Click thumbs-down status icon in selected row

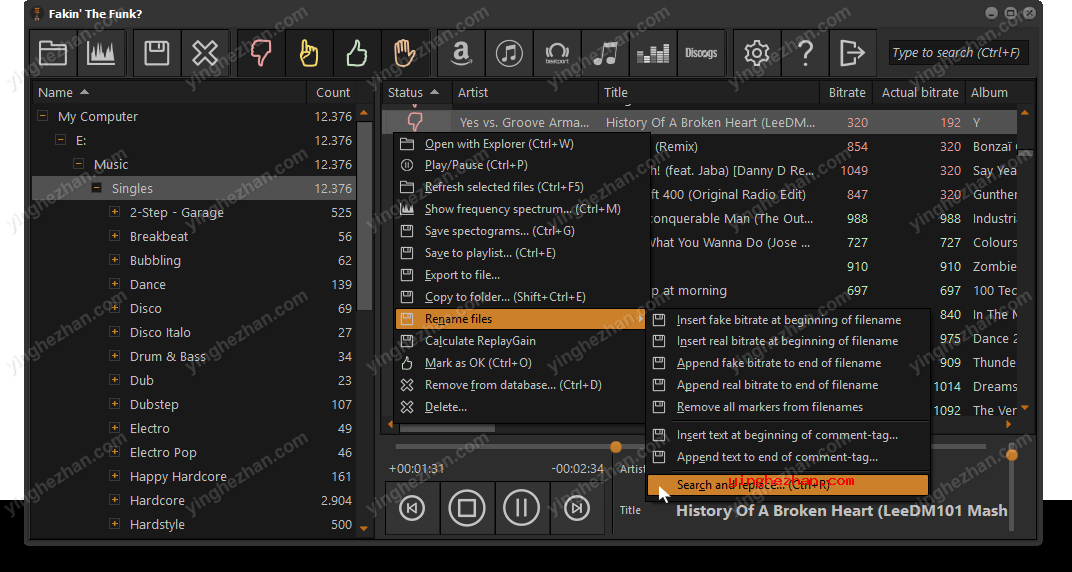tap(415, 122)
